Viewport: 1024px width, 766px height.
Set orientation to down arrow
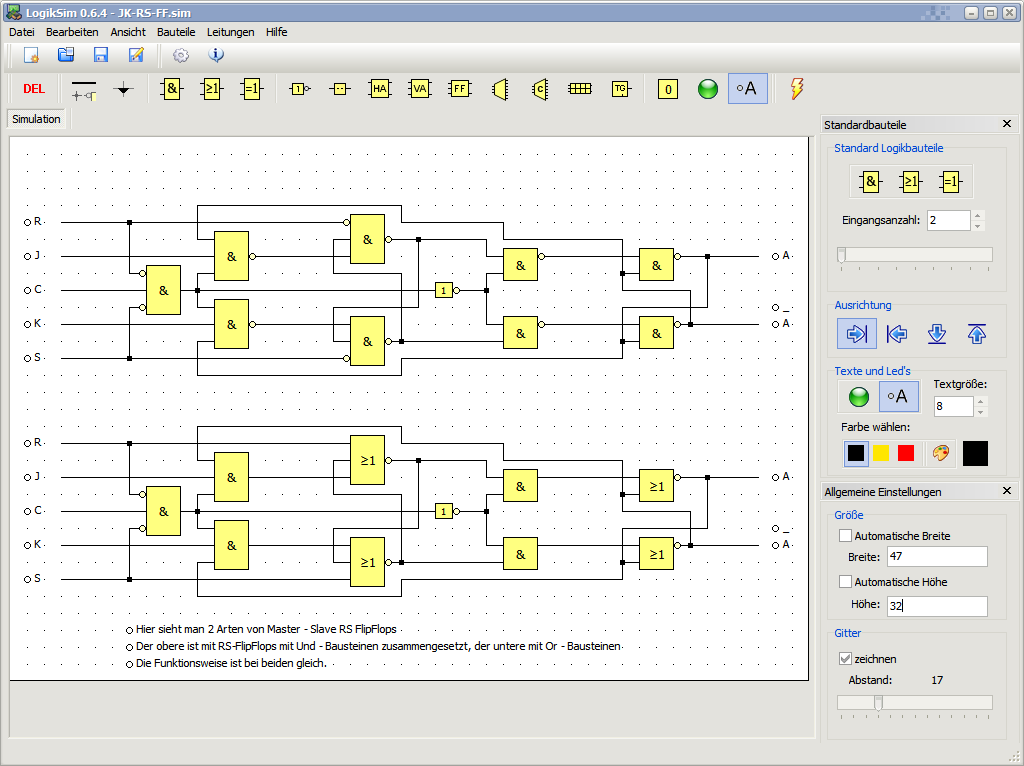coord(936,334)
